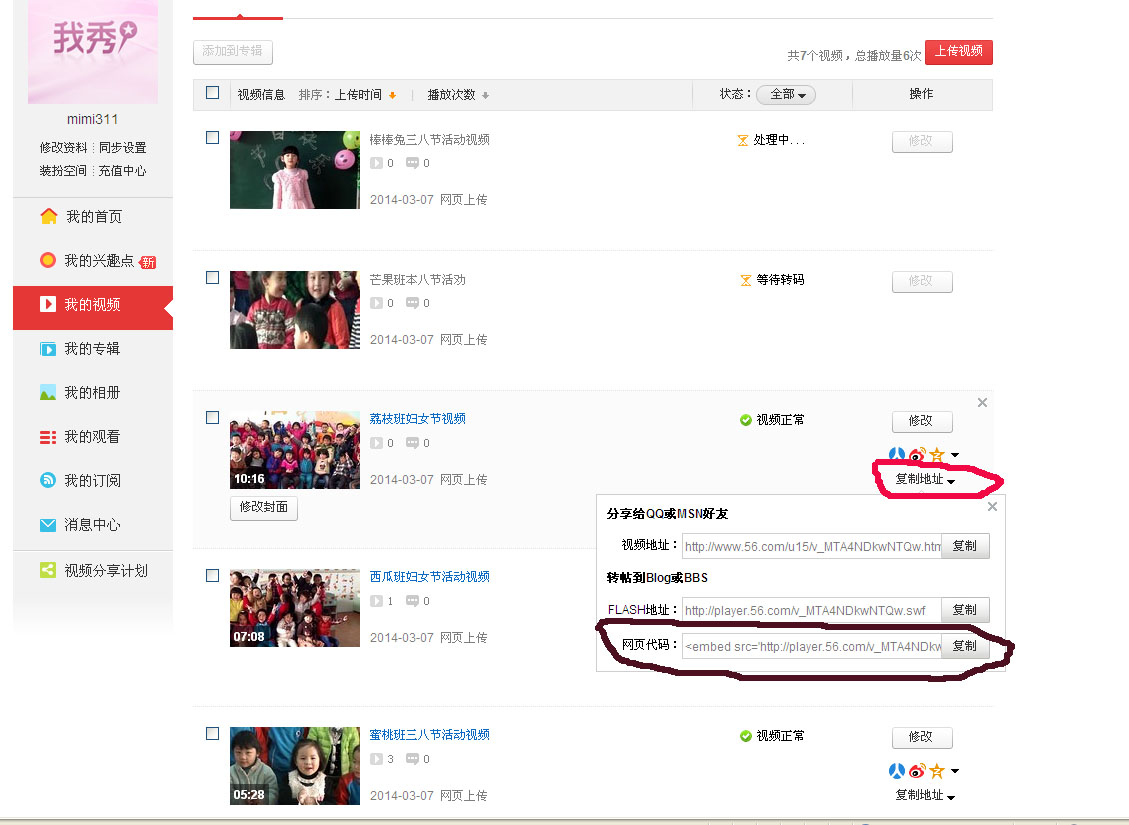
Task: Click the 我的观看 list icon
Action: tap(48, 437)
